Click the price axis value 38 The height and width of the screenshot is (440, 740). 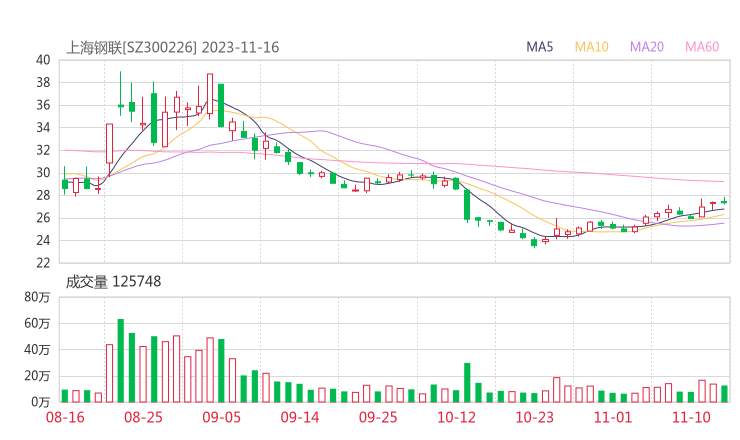pyautogui.click(x=43, y=83)
